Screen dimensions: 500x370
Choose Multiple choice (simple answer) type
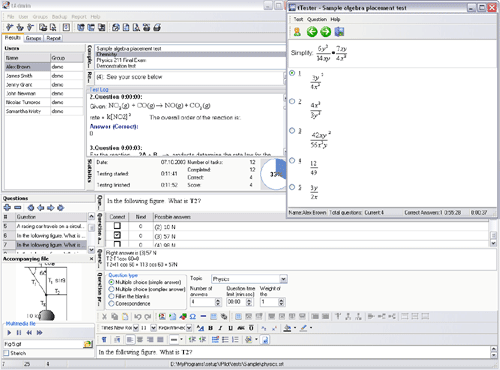click(x=112, y=282)
